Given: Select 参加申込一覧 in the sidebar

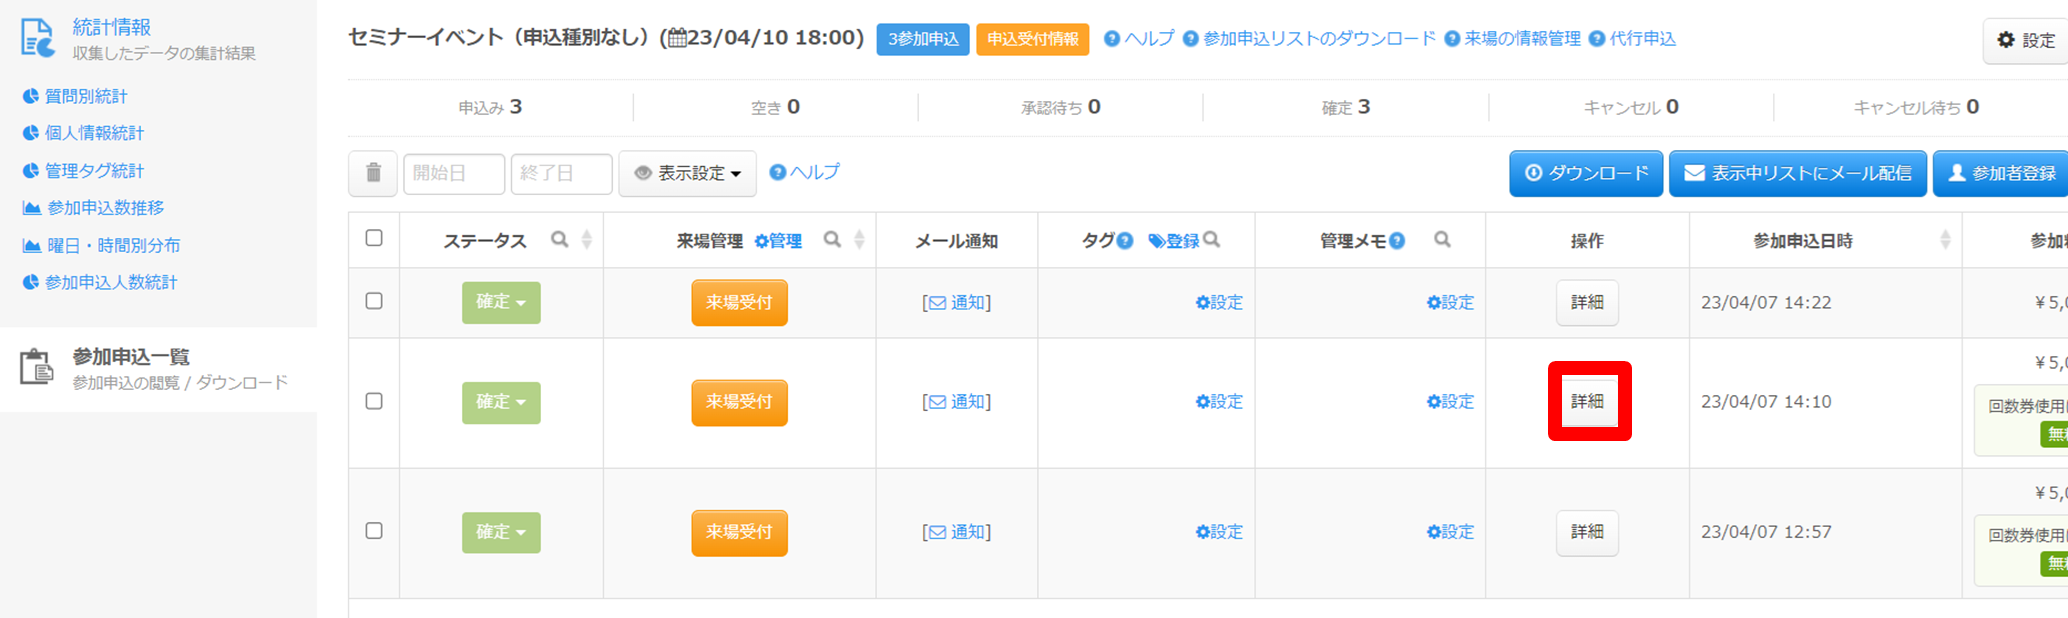Looking at the screenshot, I should pos(130,357).
